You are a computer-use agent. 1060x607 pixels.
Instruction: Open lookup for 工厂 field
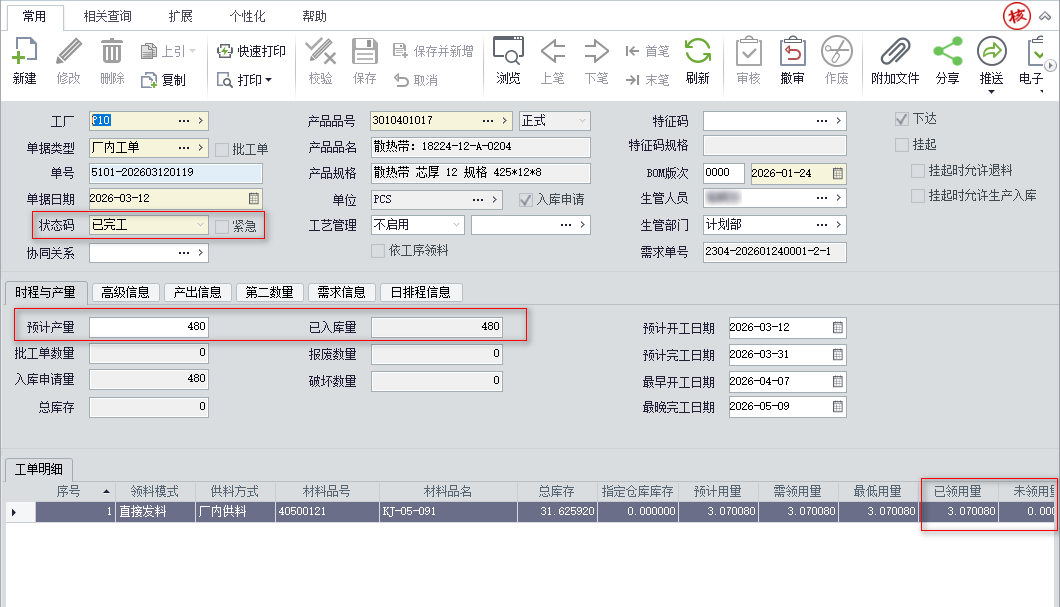[x=184, y=120]
